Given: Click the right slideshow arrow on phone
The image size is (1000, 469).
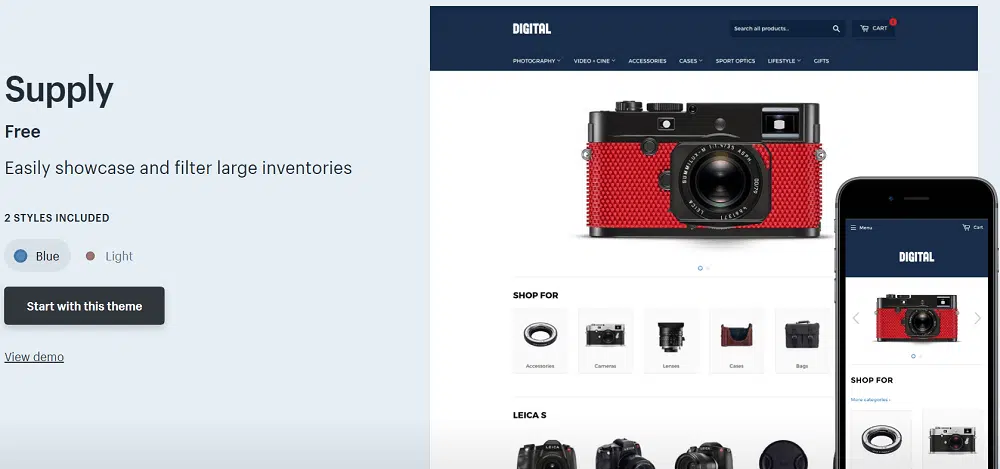Looking at the screenshot, I should point(977,318).
